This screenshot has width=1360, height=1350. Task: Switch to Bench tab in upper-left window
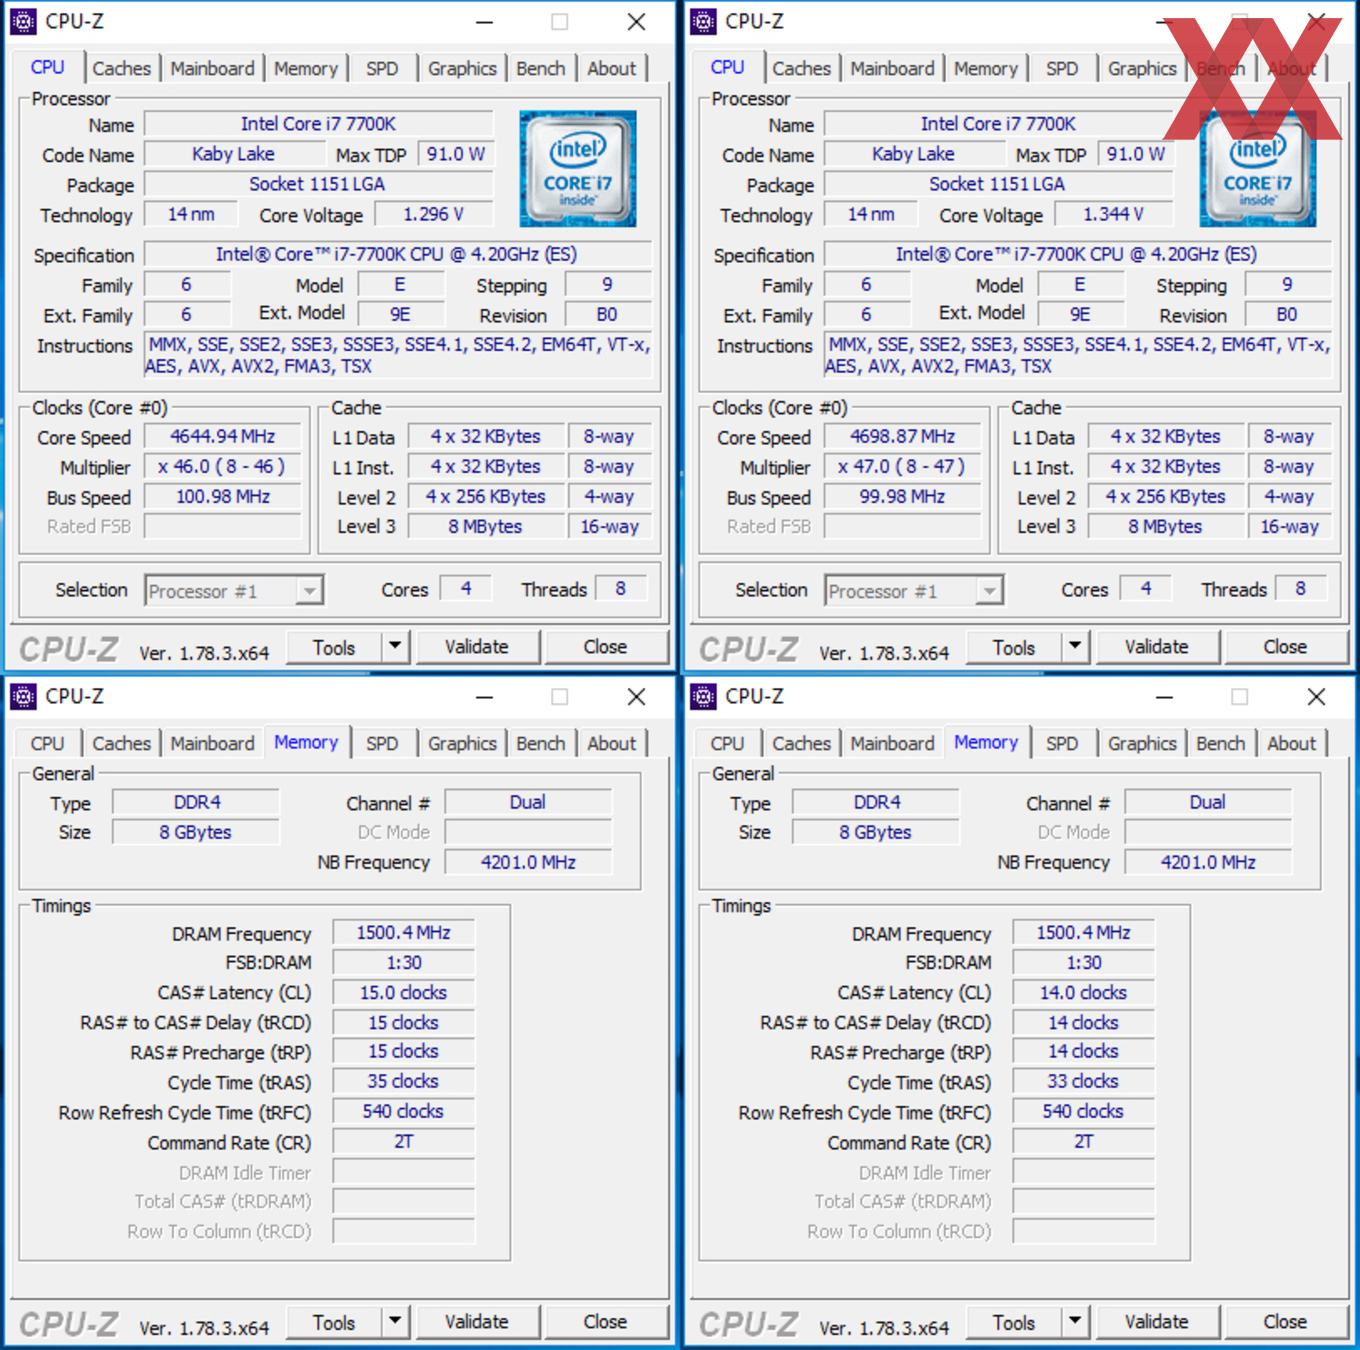point(541,69)
